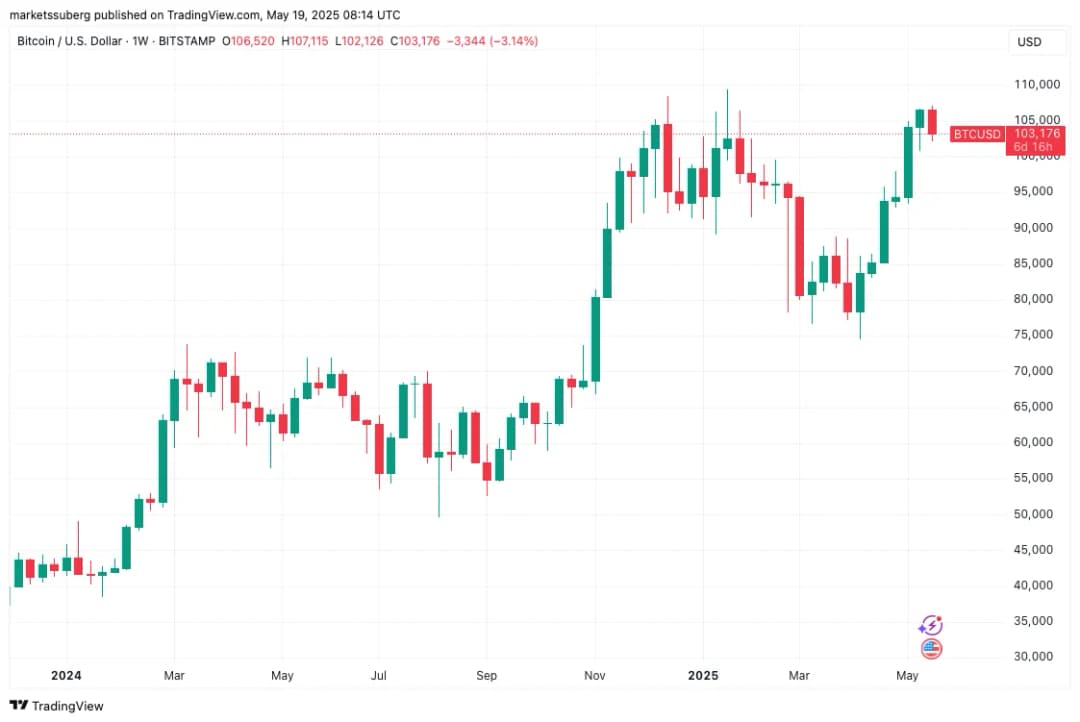
Task: Click the Jul label on the time axis
Action: 378,676
